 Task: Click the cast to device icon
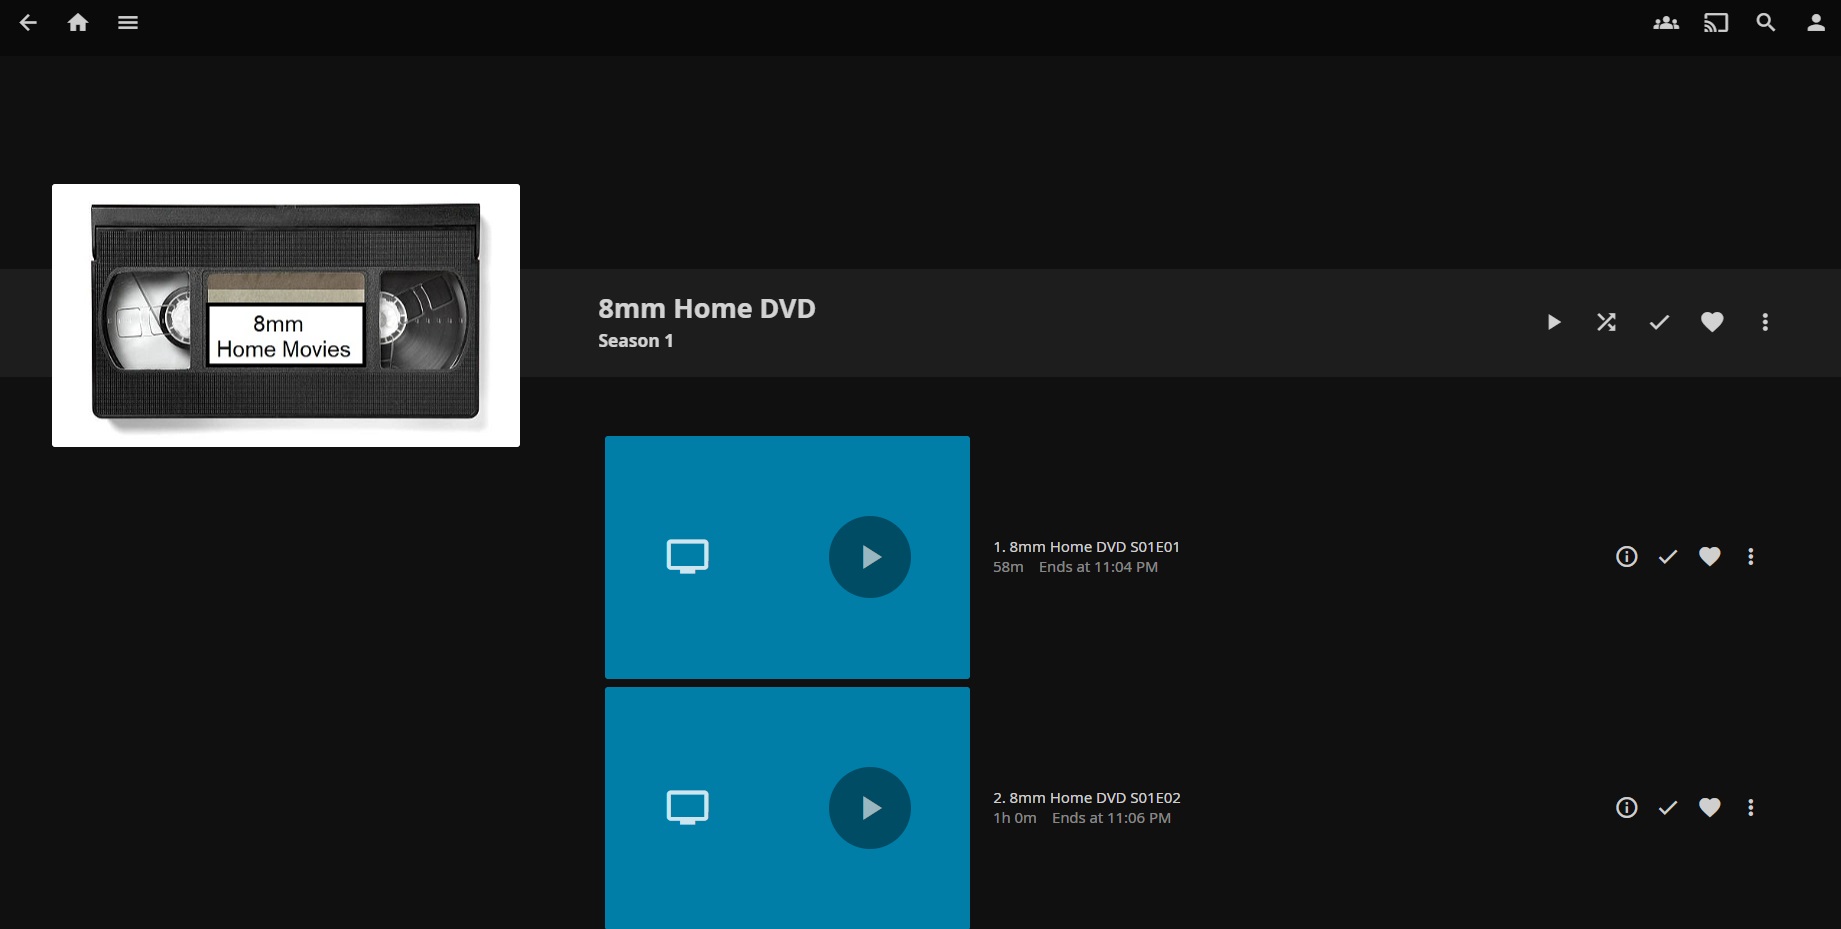1716,22
